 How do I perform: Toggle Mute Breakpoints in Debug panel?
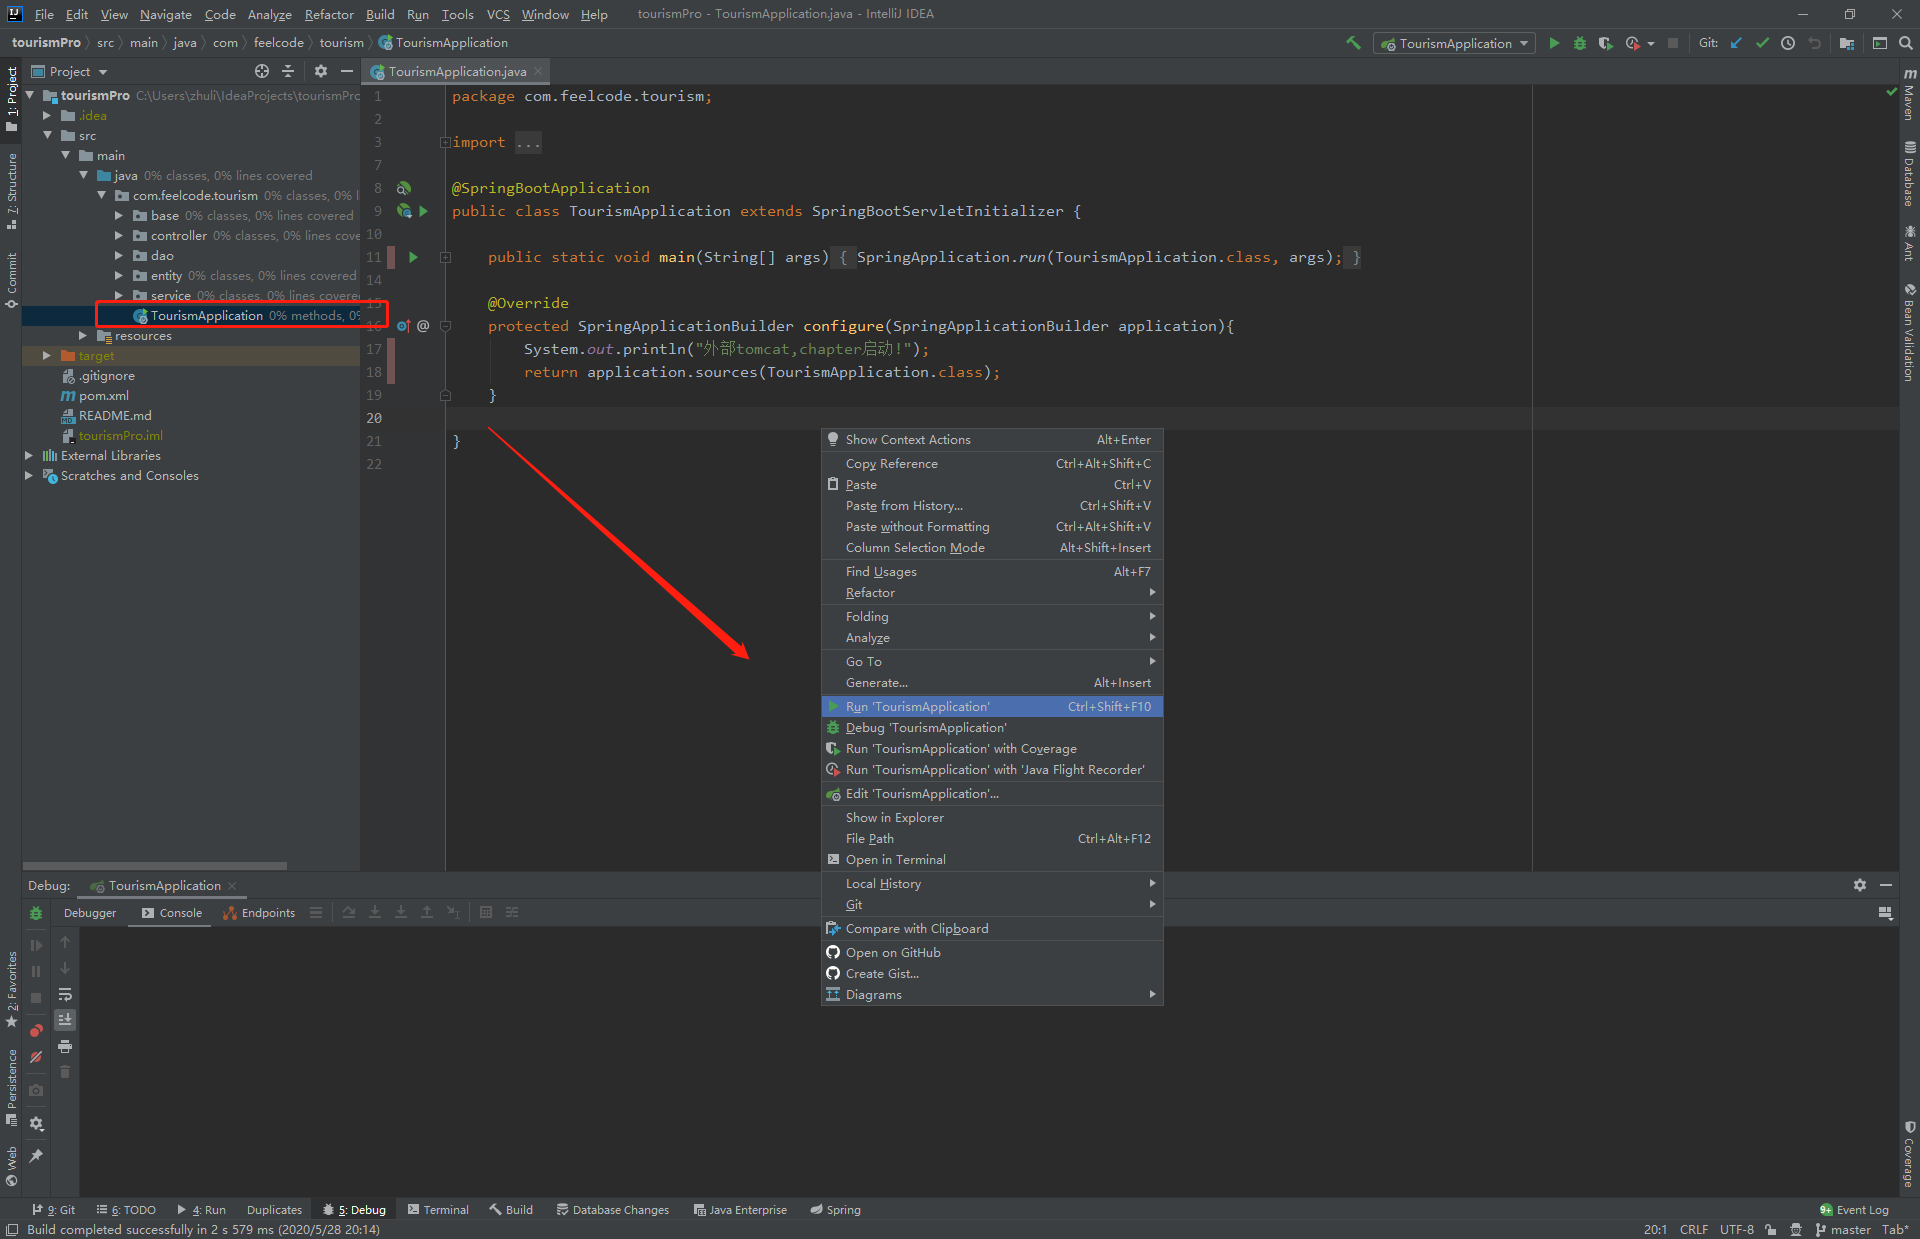click(x=36, y=1057)
